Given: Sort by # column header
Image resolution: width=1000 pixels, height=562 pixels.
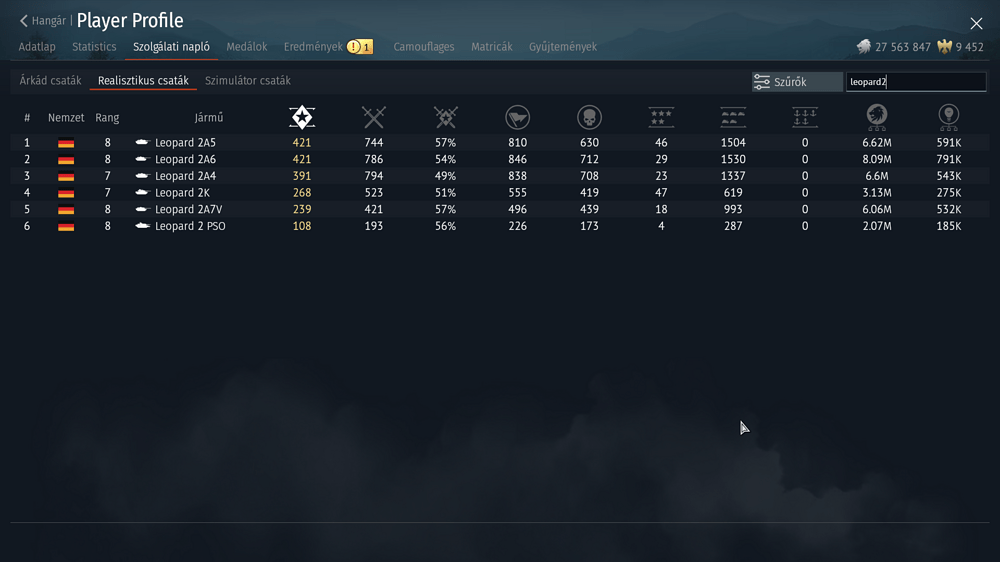Looking at the screenshot, I should click(27, 117).
